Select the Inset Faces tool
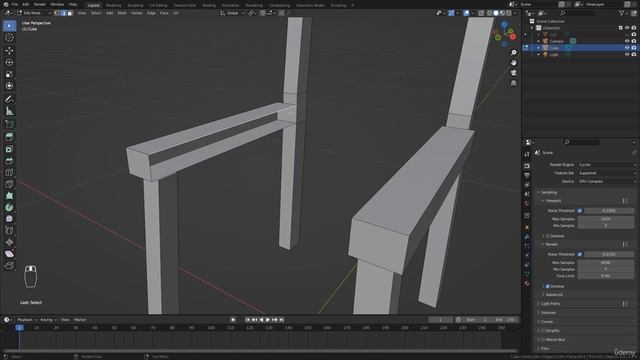640x360 pixels. (9, 149)
